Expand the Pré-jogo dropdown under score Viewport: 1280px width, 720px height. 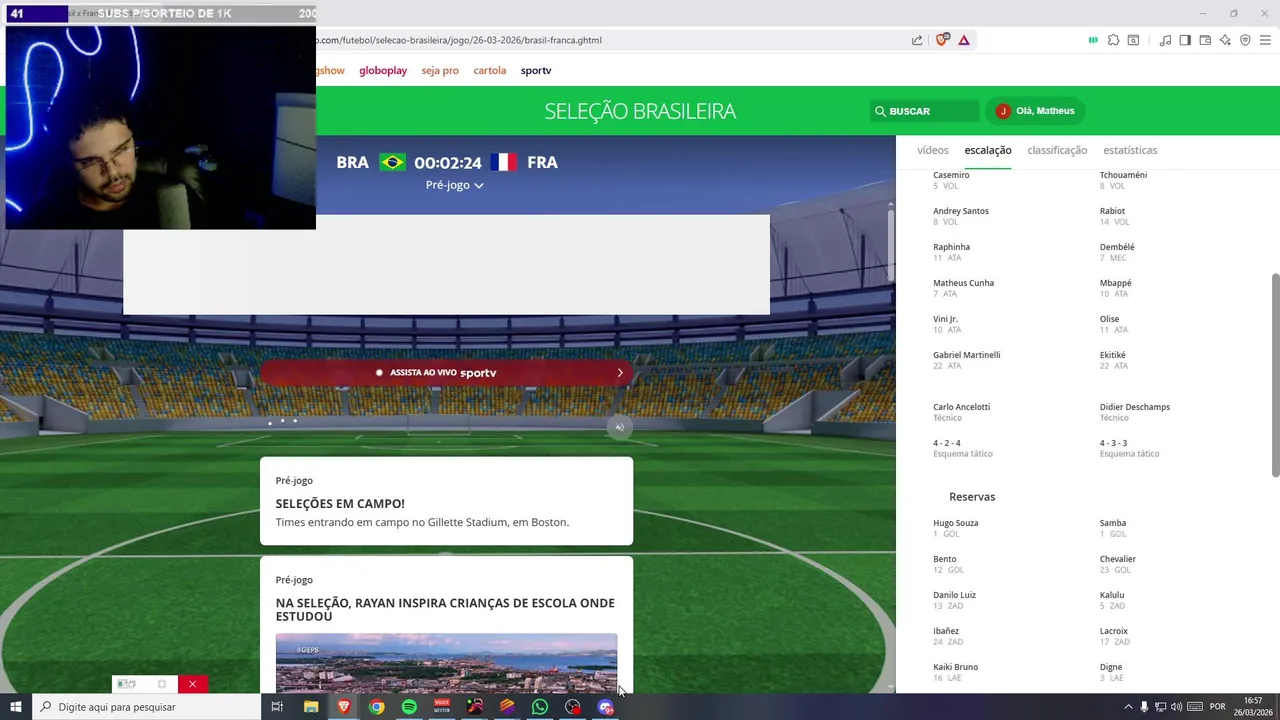(454, 185)
